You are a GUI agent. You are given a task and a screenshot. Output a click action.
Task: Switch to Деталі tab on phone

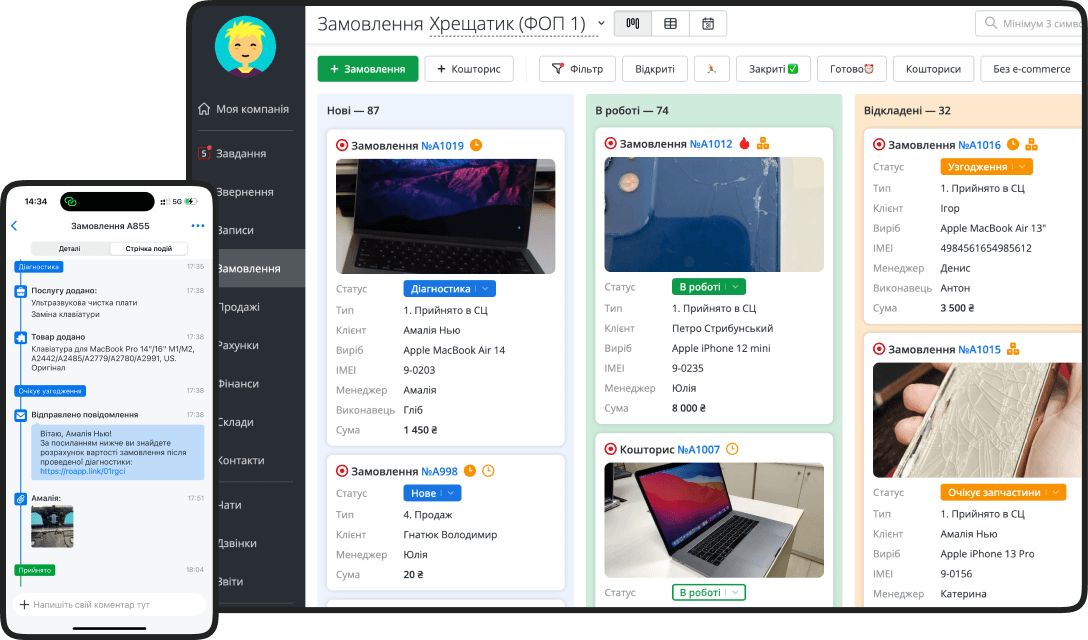pos(69,248)
